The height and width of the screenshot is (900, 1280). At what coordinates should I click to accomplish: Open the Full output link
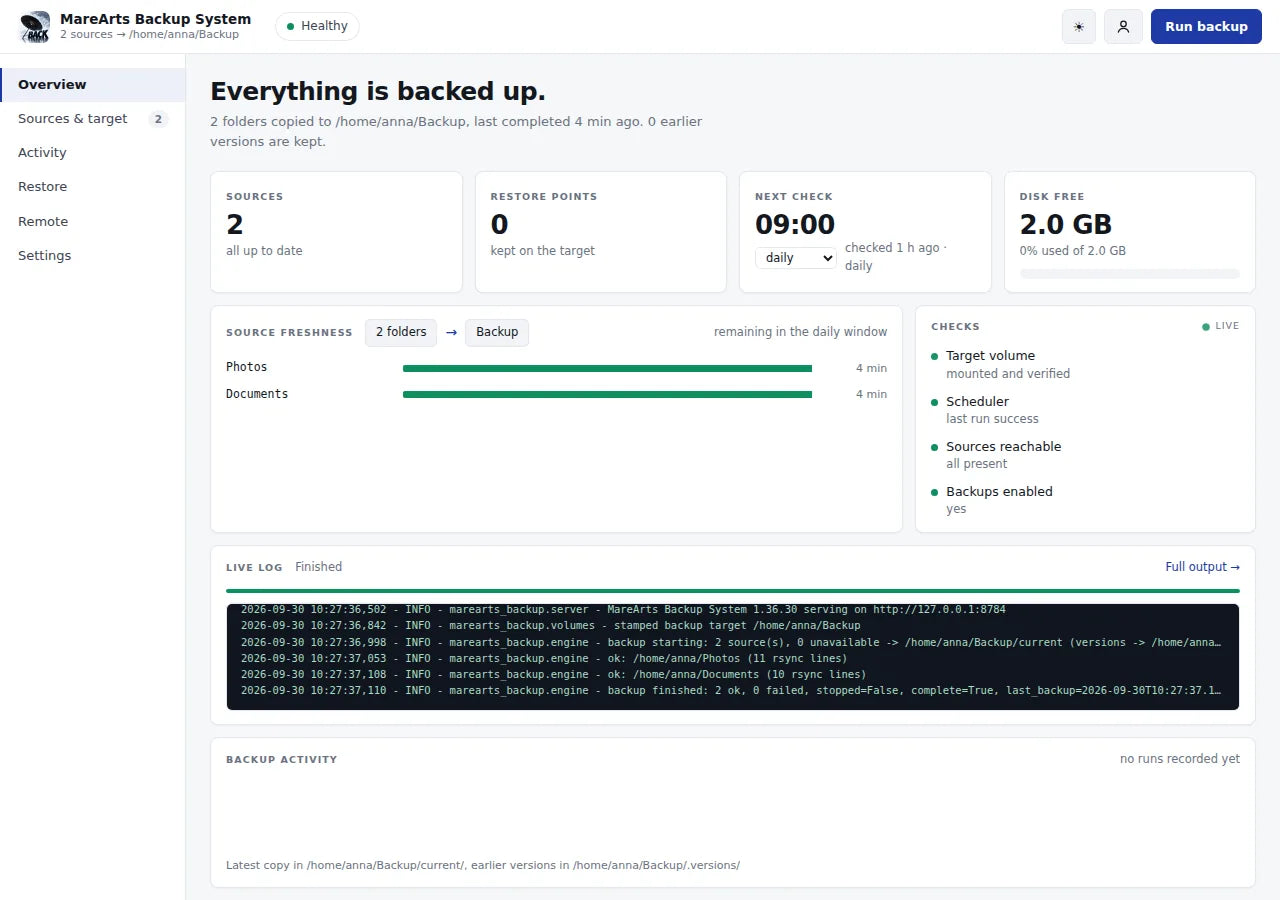point(1202,567)
